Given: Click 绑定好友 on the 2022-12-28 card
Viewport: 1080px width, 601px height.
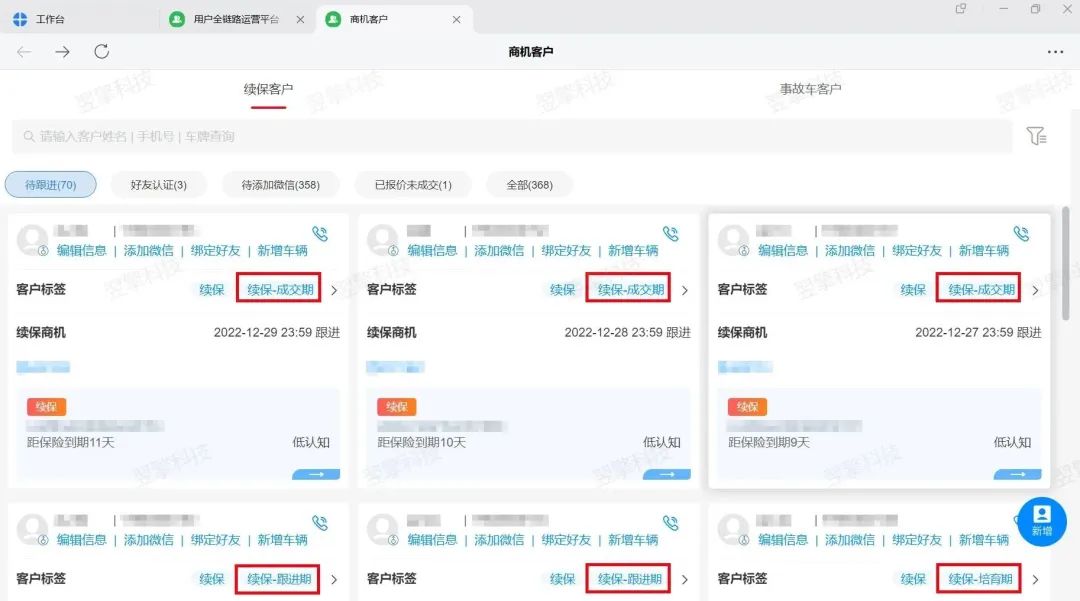Looking at the screenshot, I should [566, 251].
